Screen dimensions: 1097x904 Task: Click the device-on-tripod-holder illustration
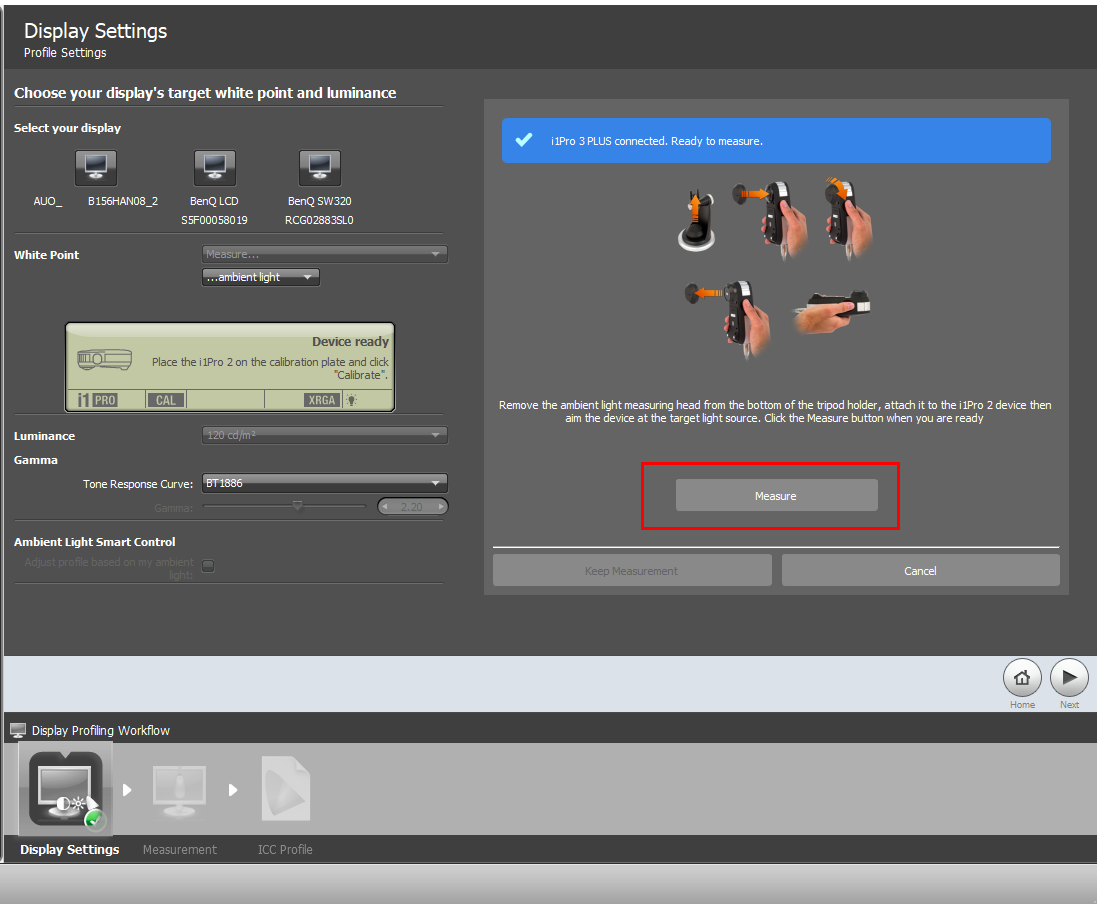click(697, 220)
